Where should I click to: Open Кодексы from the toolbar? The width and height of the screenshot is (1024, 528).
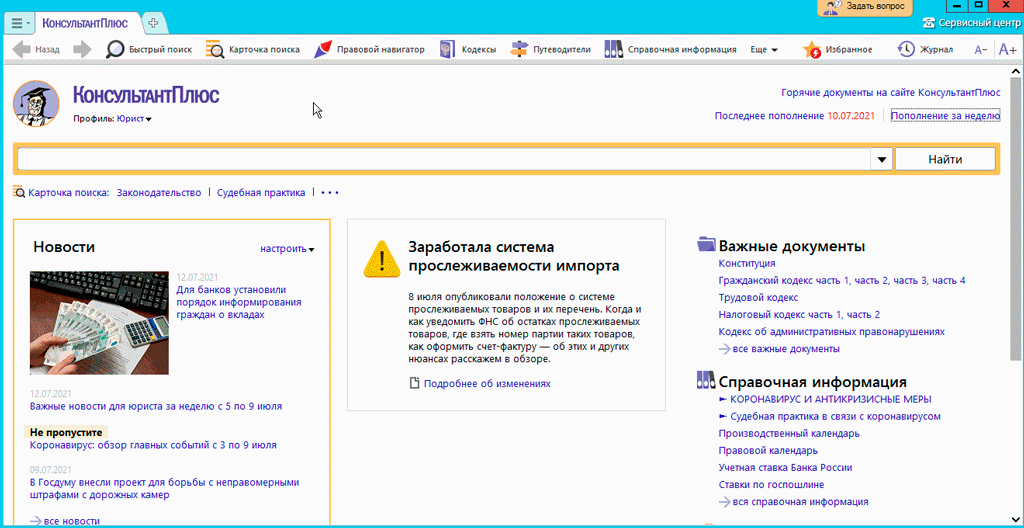[467, 49]
